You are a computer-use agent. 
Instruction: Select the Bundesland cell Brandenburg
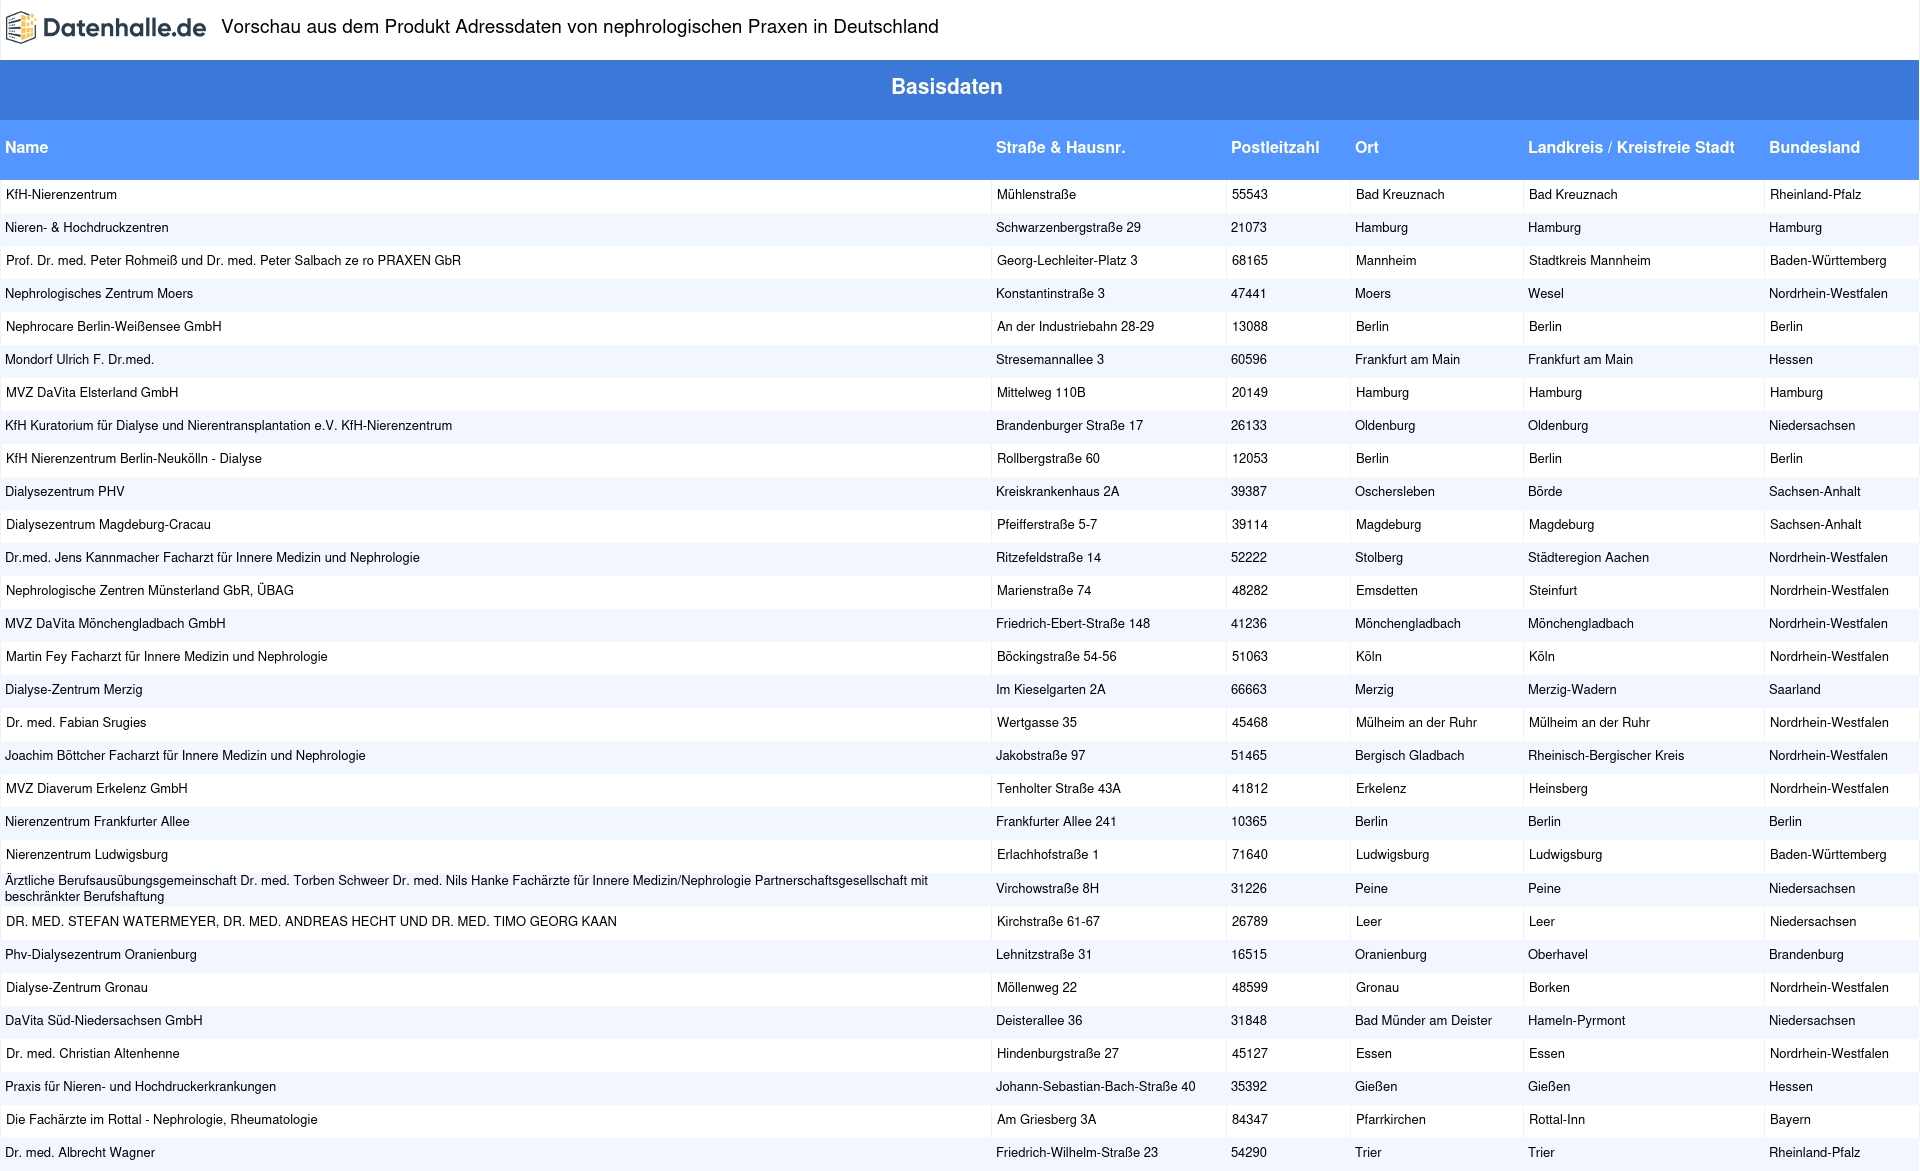(x=1806, y=955)
